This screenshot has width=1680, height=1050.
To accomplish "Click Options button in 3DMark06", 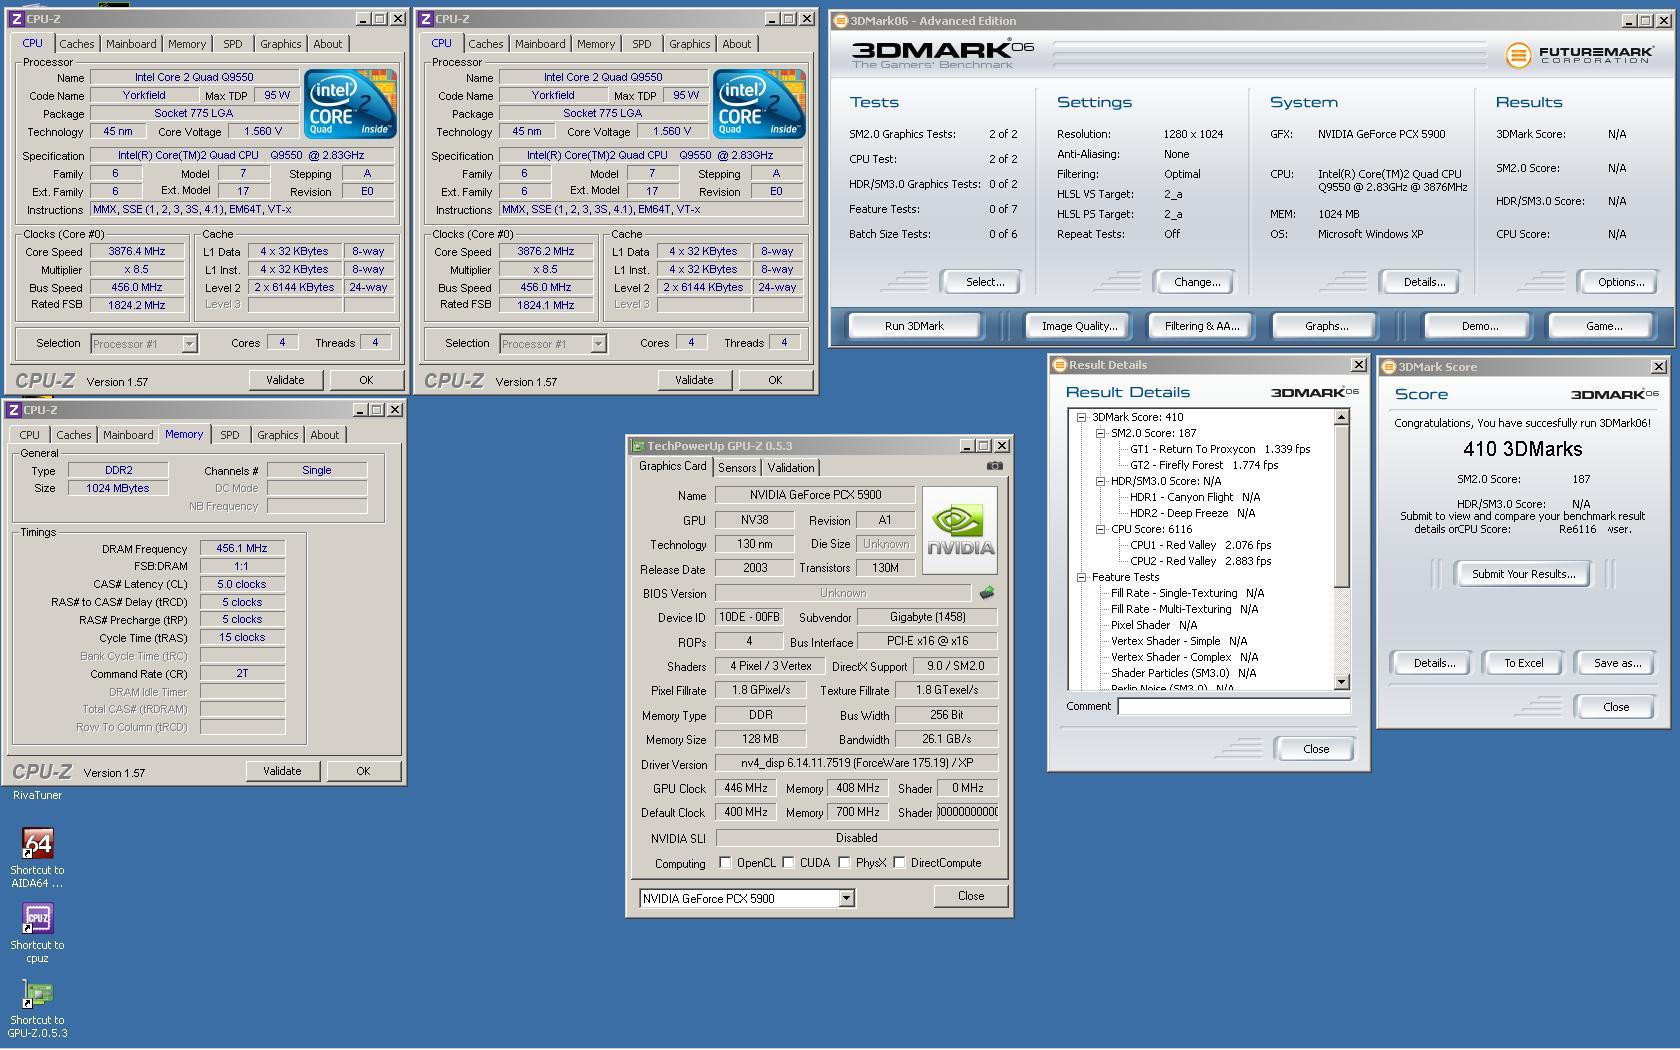I will 1620,282.
